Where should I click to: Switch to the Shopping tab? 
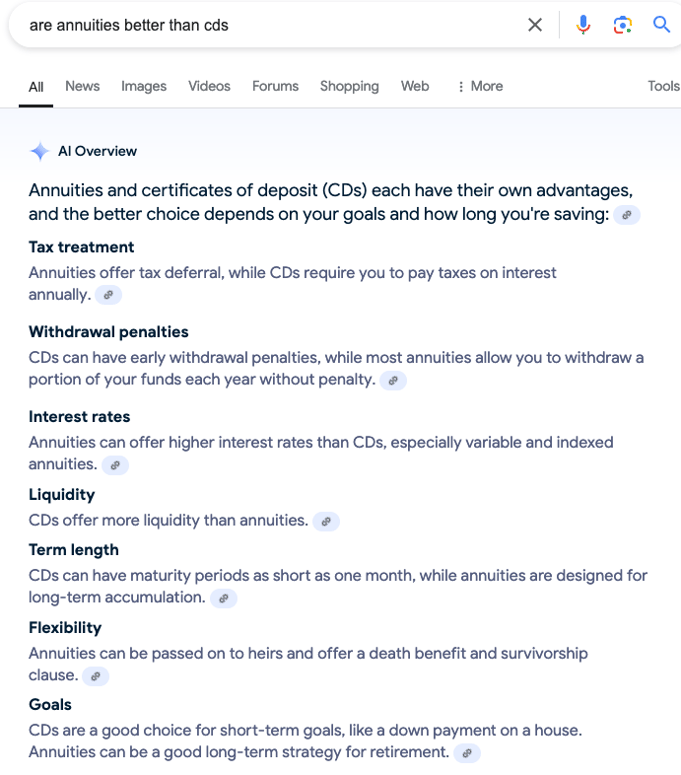[349, 86]
